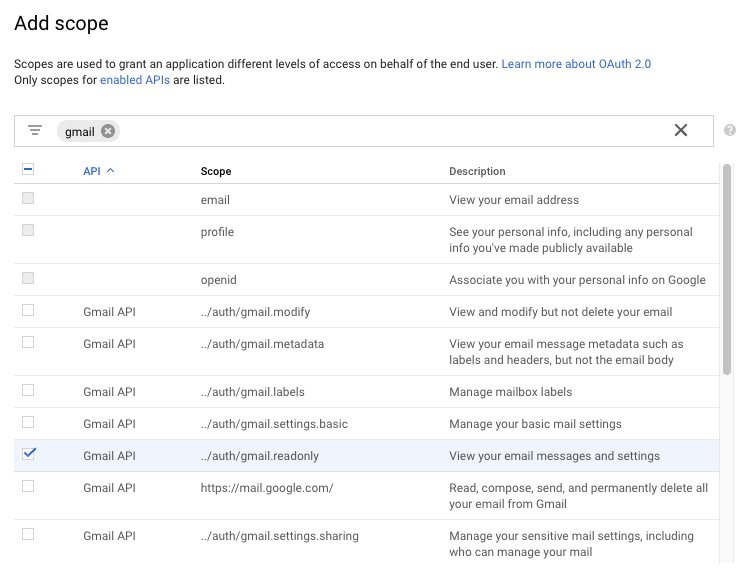The image size is (742, 582).
Task: Select the gmail.labels scope checkbox
Action: click(28, 390)
